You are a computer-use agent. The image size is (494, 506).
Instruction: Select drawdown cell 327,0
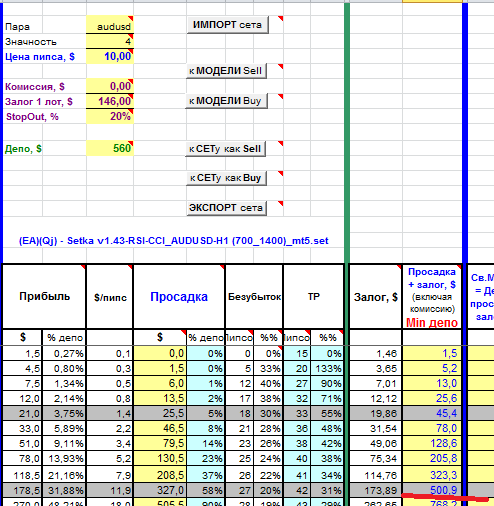click(160, 490)
